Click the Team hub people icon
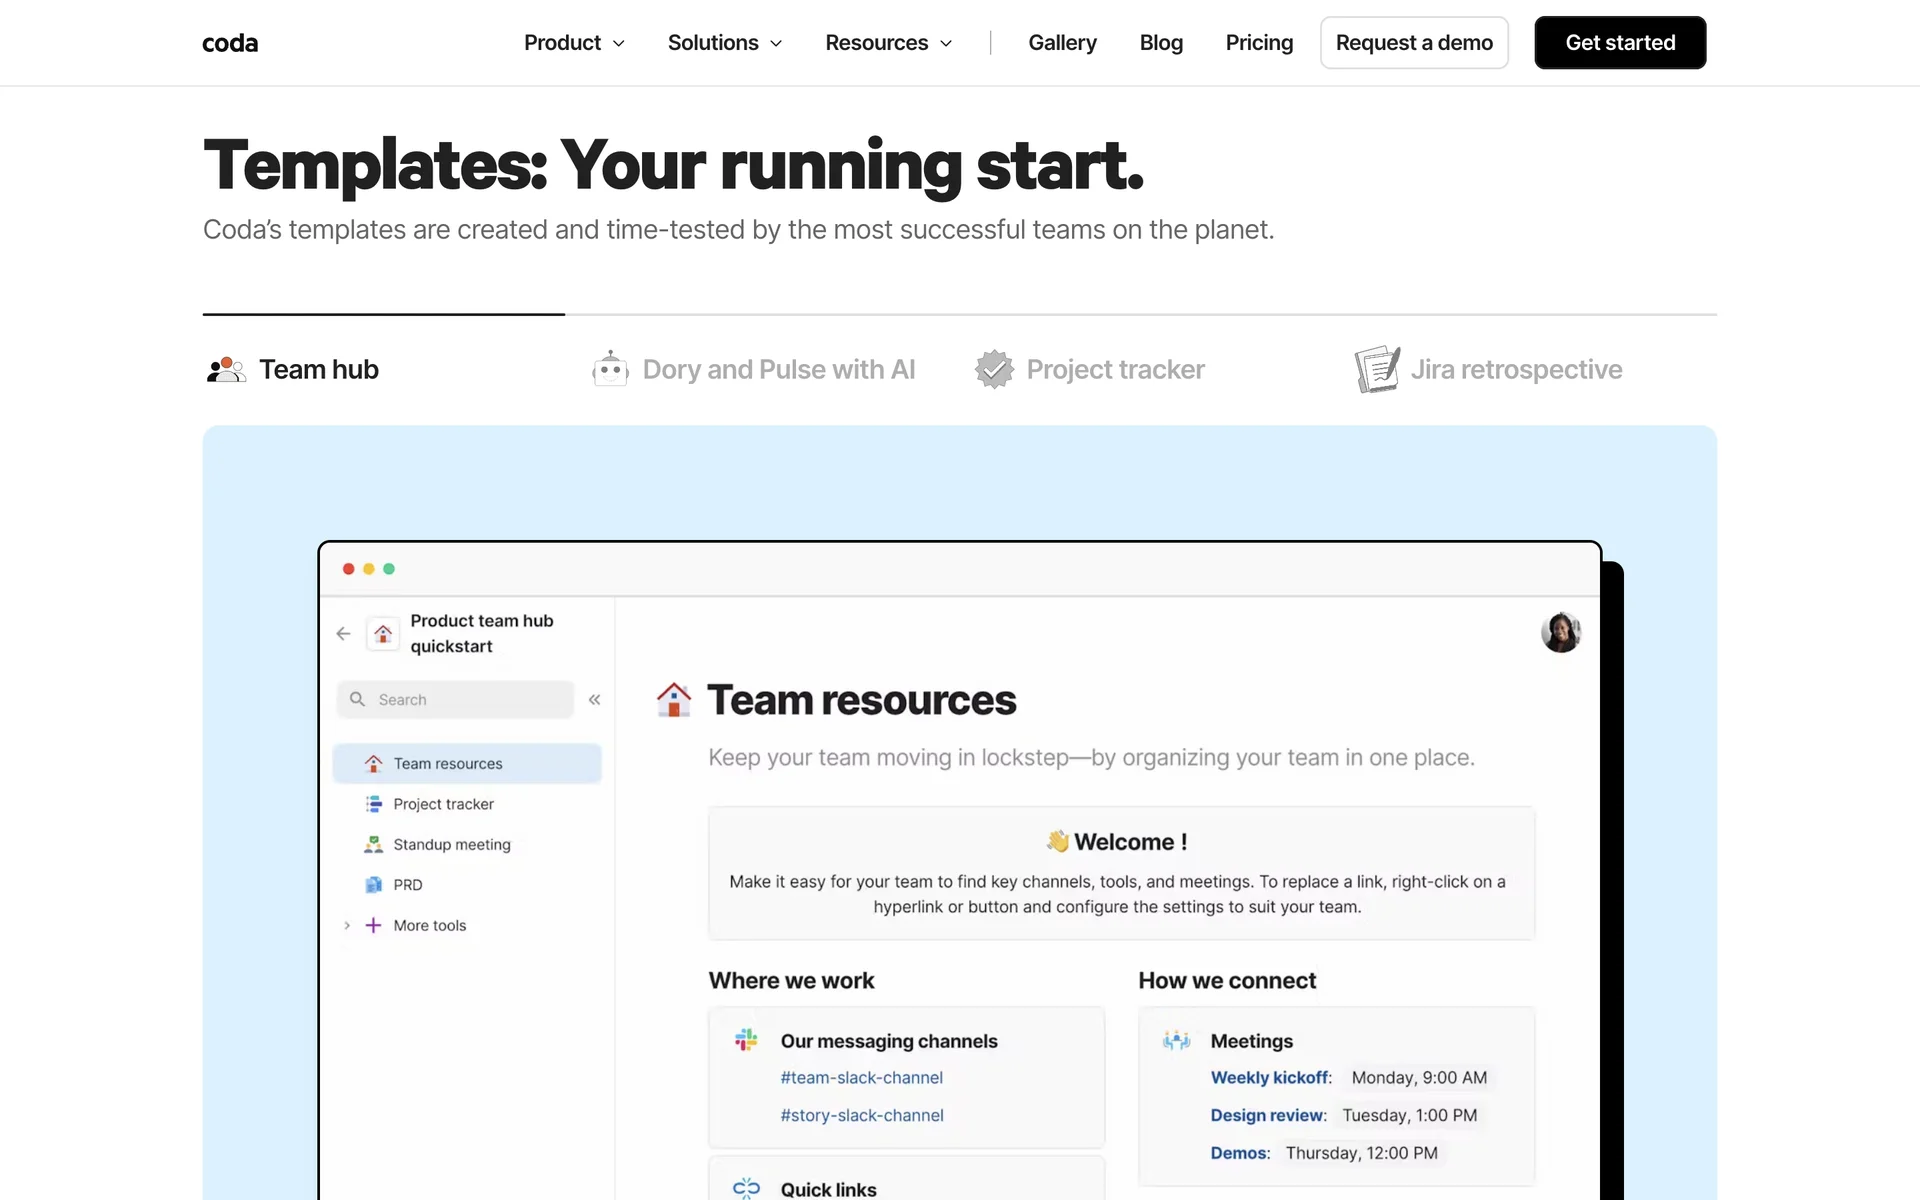This screenshot has width=1920, height=1200. tap(226, 370)
